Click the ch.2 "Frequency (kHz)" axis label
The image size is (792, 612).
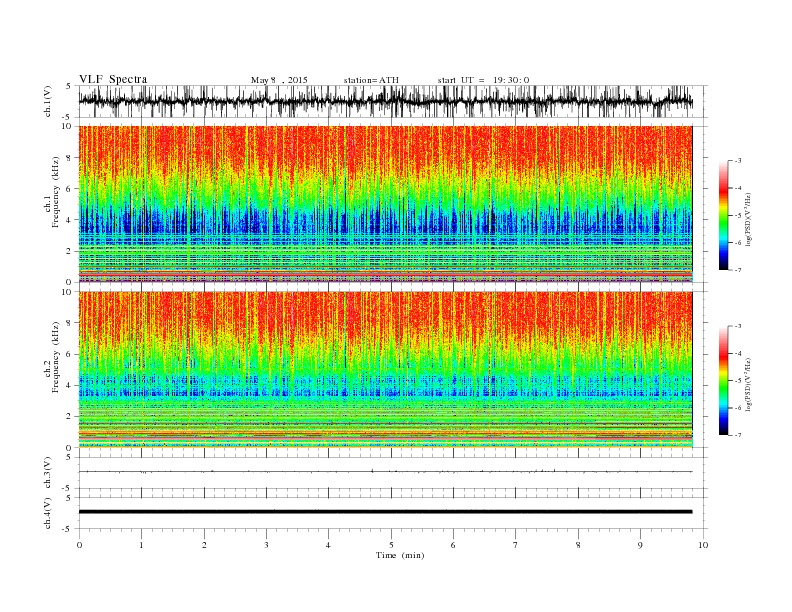[55, 357]
